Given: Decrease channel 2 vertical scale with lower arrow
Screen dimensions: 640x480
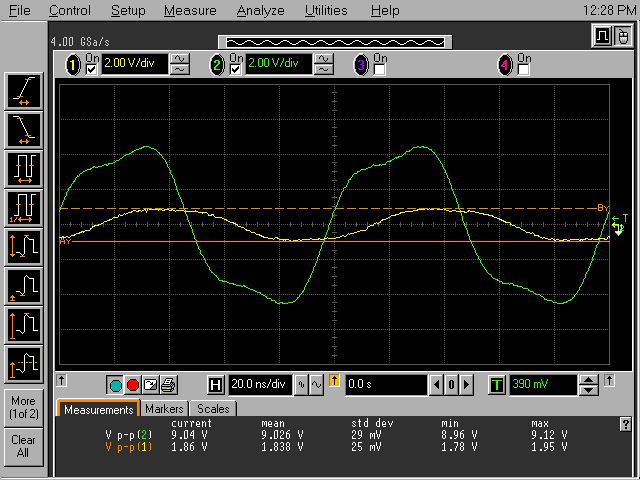Looking at the screenshot, I should click(x=323, y=70).
